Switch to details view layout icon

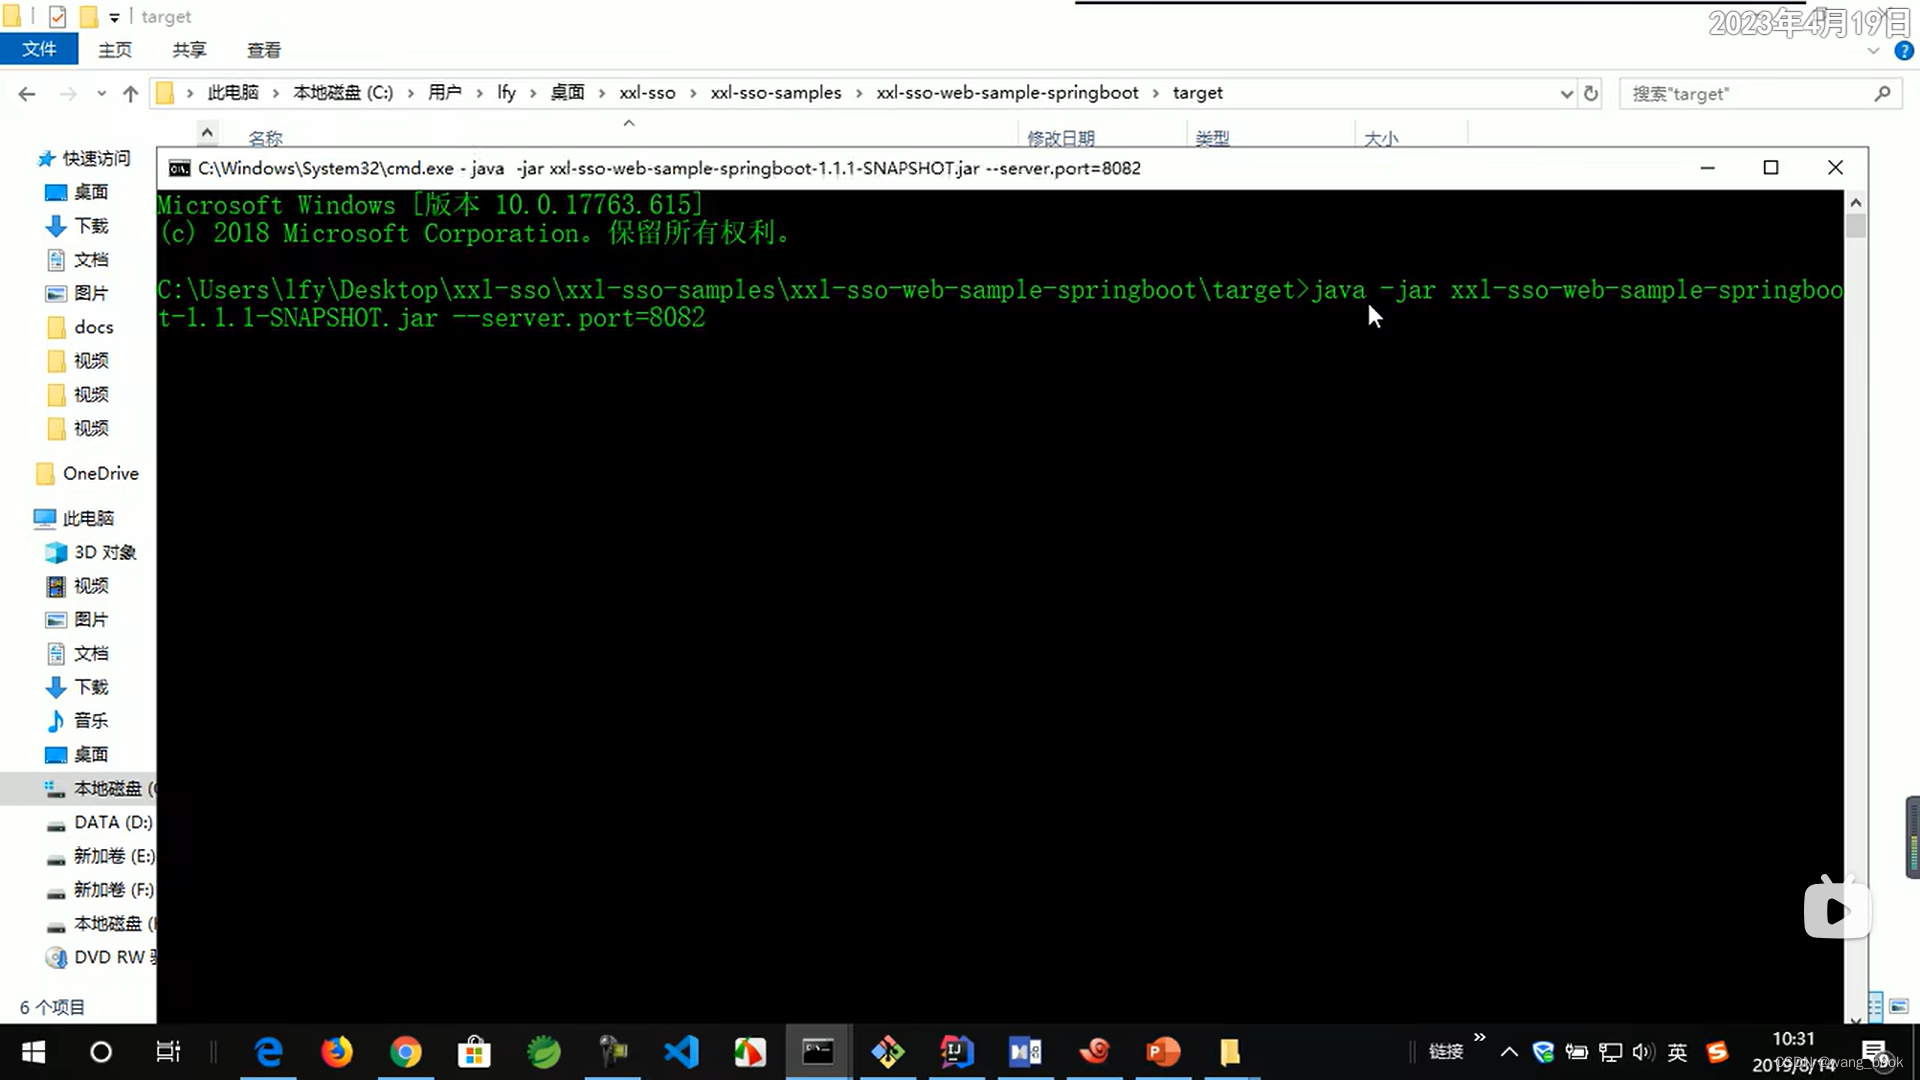pyautogui.click(x=1876, y=1007)
